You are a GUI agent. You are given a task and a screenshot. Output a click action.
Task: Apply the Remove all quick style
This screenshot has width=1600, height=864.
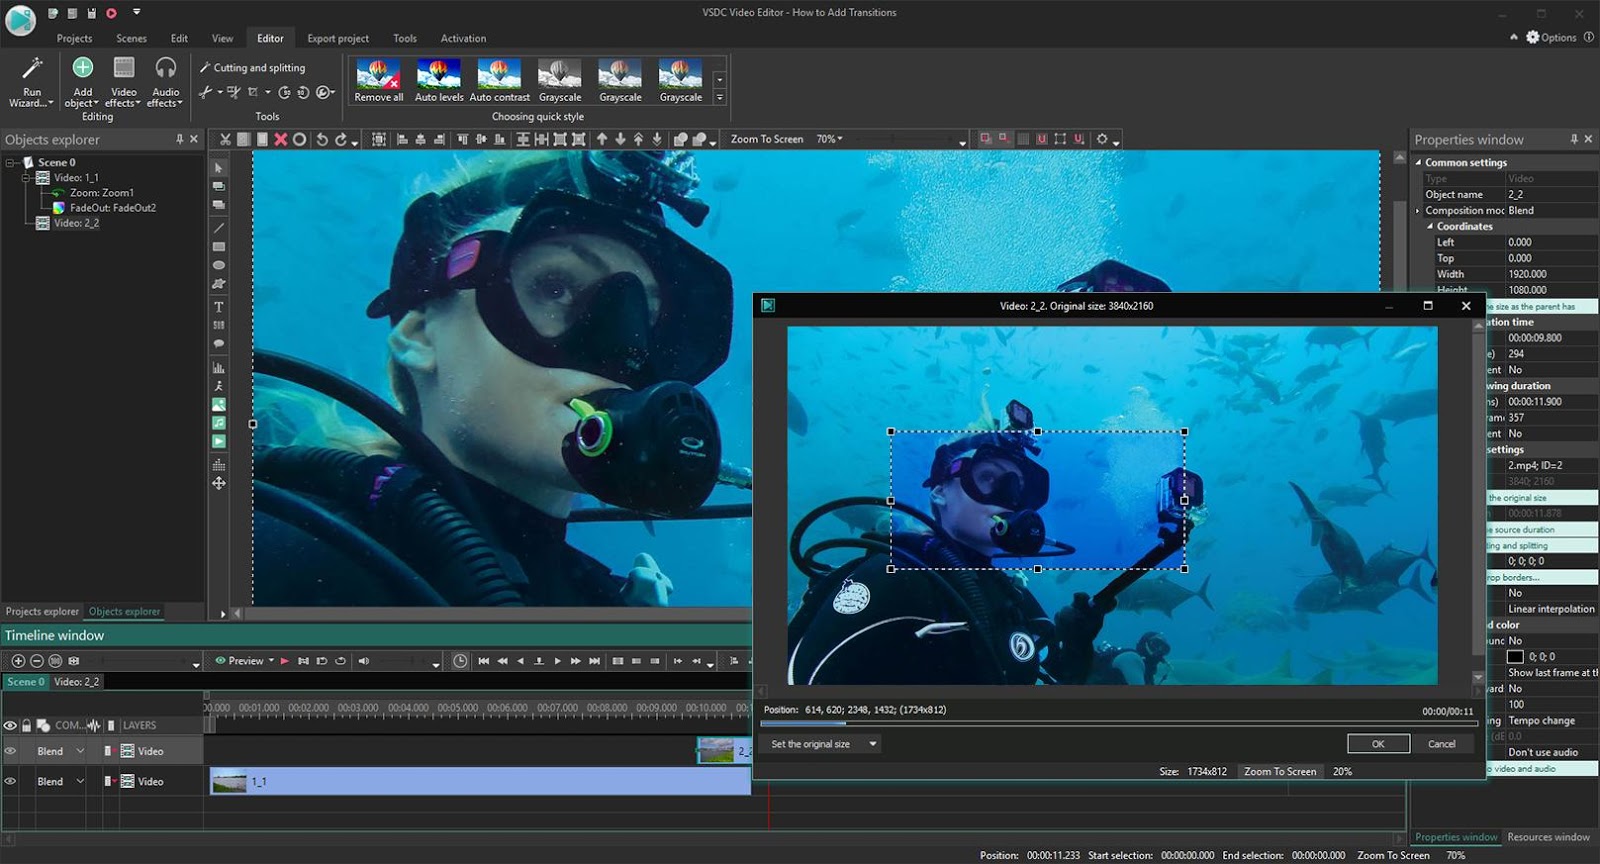click(379, 80)
